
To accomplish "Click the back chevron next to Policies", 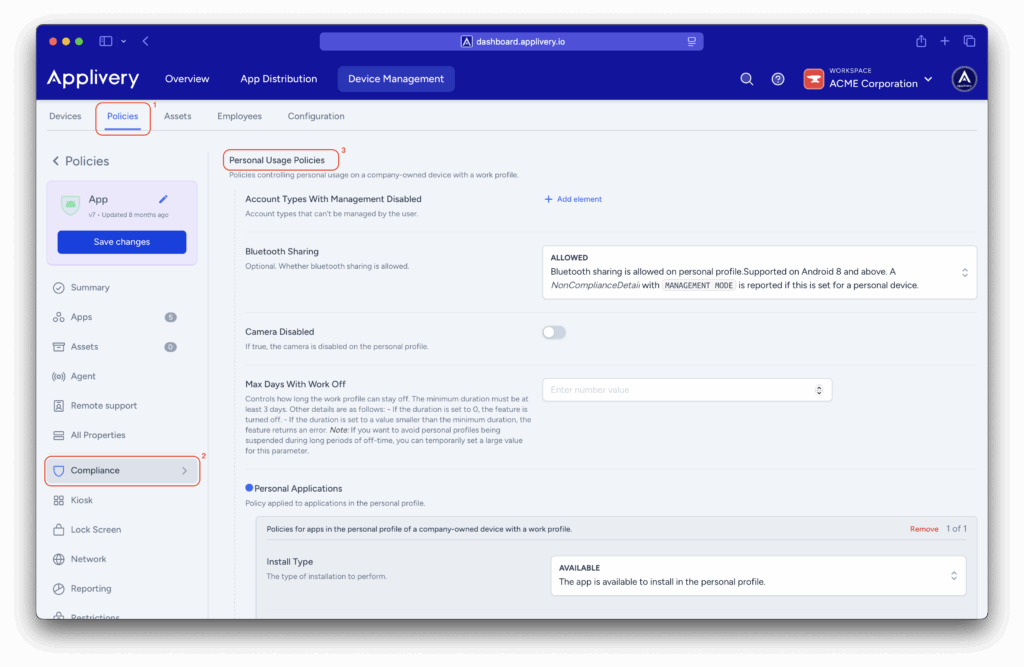I will coord(56,161).
